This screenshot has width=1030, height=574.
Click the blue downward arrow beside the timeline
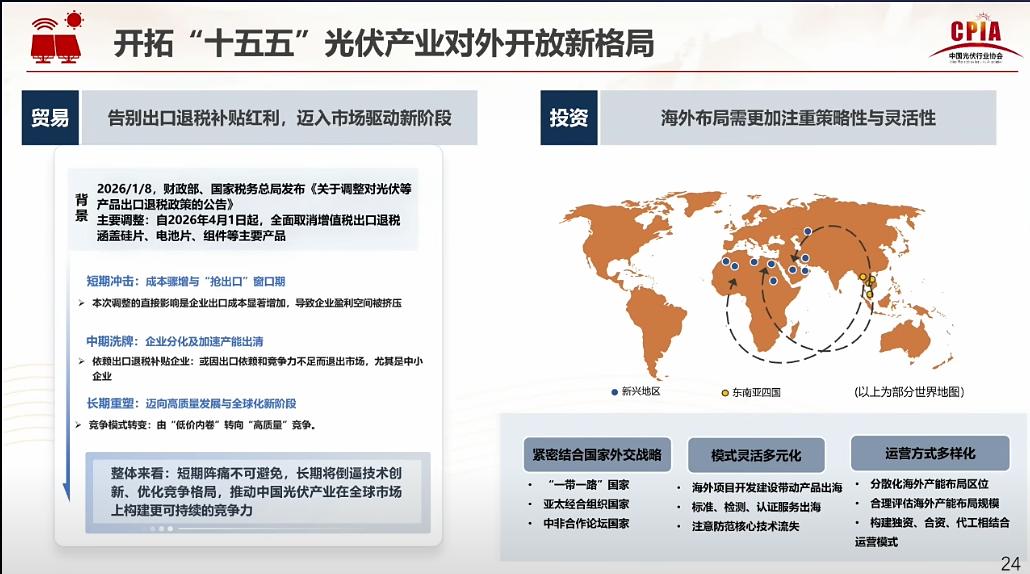[67, 490]
